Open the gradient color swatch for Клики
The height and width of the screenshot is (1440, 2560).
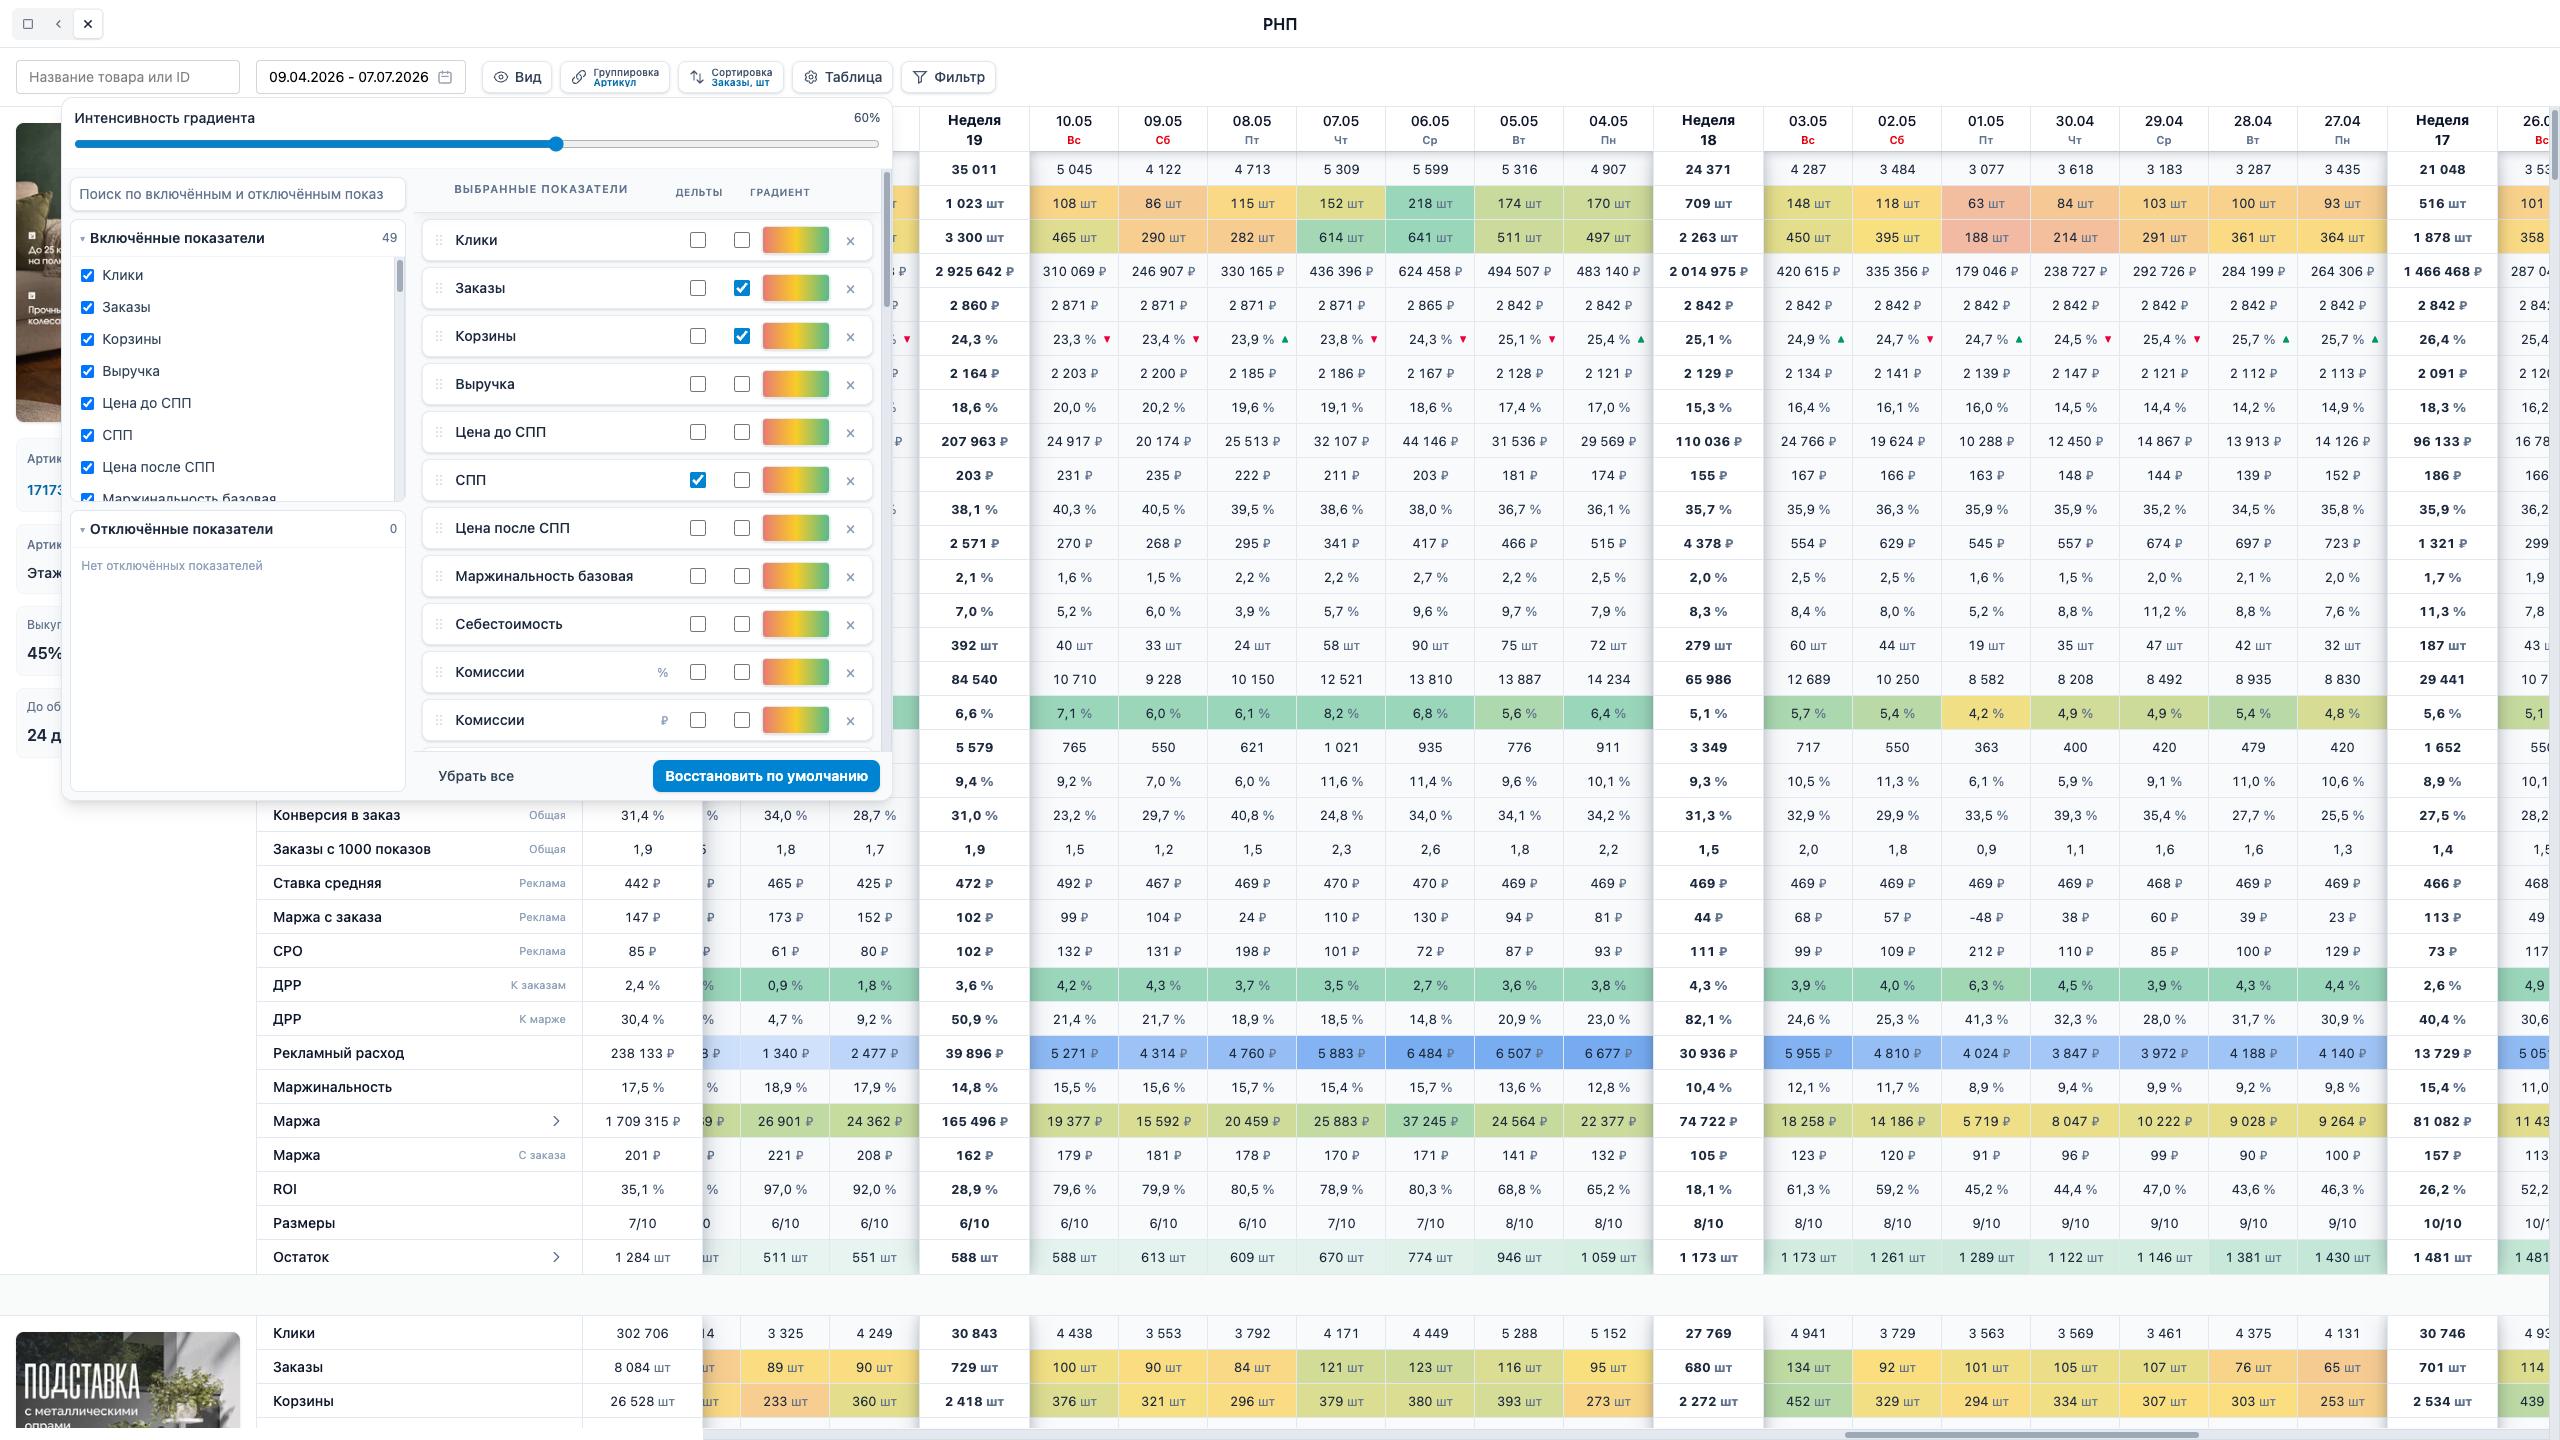click(796, 240)
